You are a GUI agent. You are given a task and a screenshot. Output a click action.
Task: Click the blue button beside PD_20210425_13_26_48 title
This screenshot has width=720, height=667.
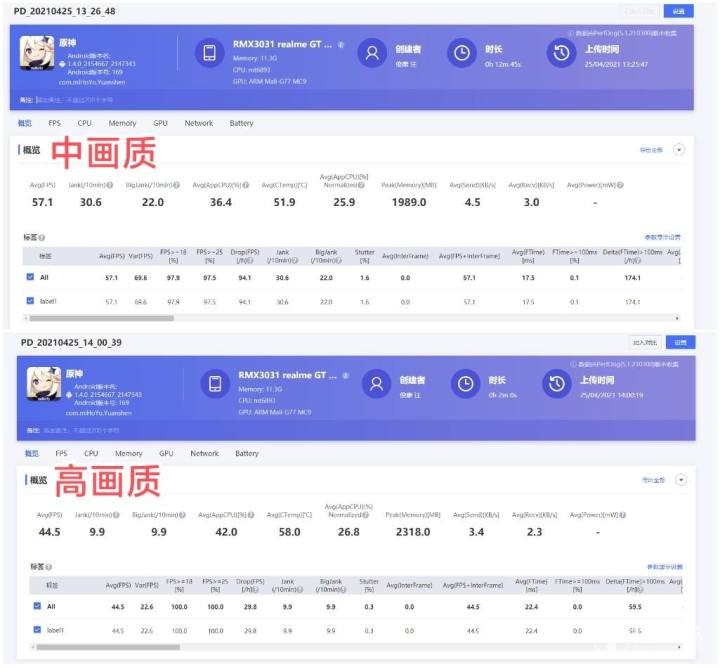point(678,11)
